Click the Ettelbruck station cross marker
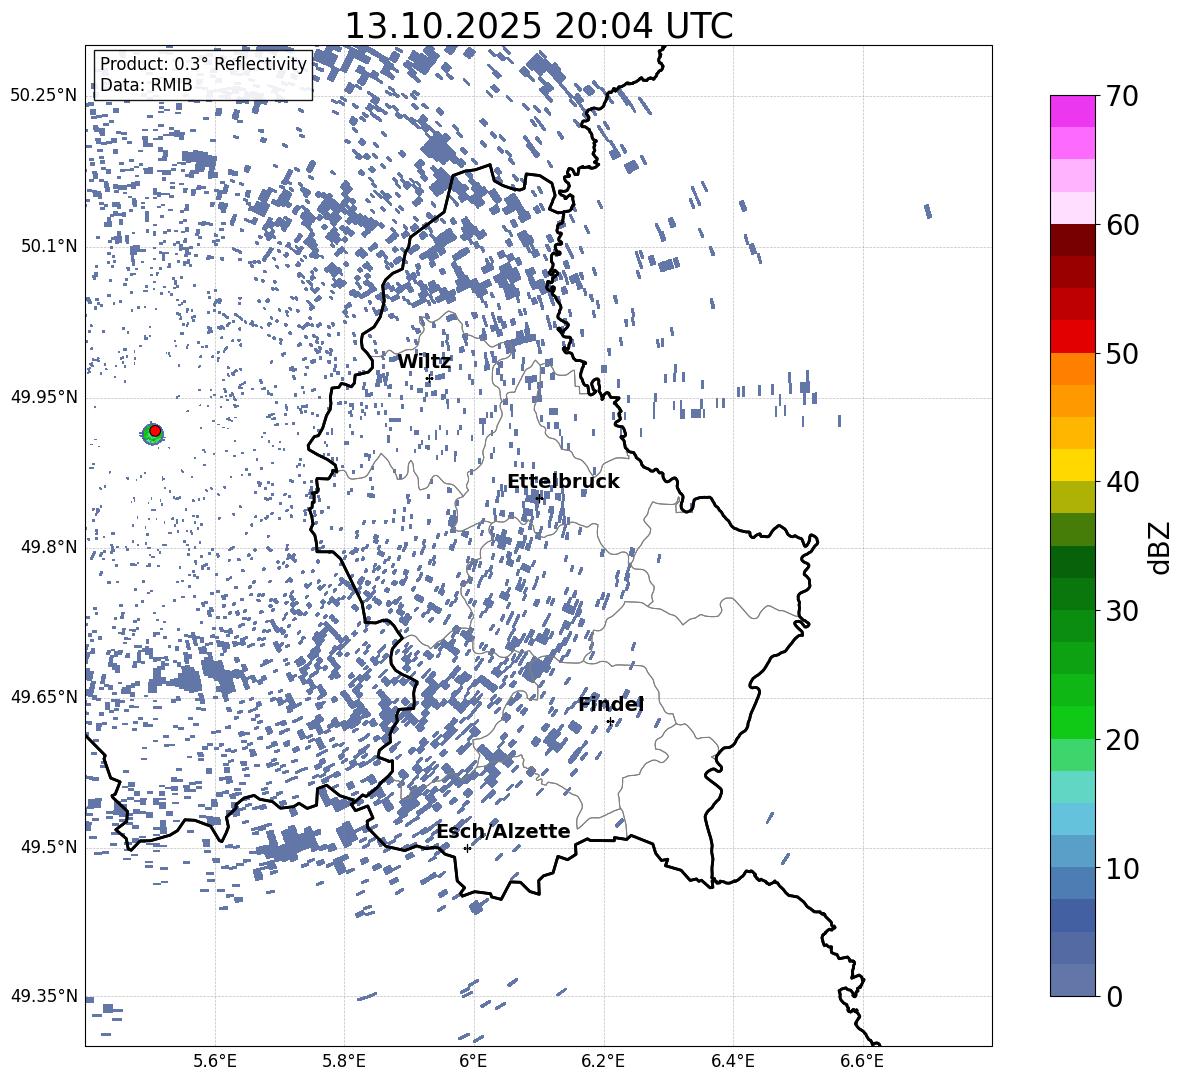Image resolution: width=1184 pixels, height=1081 pixels. click(538, 498)
